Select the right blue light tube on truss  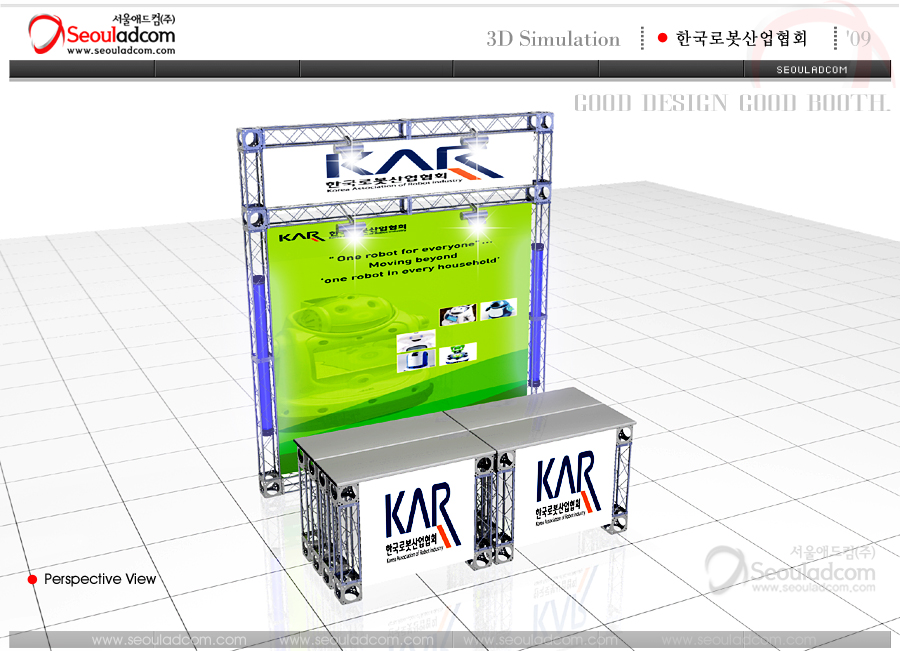click(x=539, y=289)
